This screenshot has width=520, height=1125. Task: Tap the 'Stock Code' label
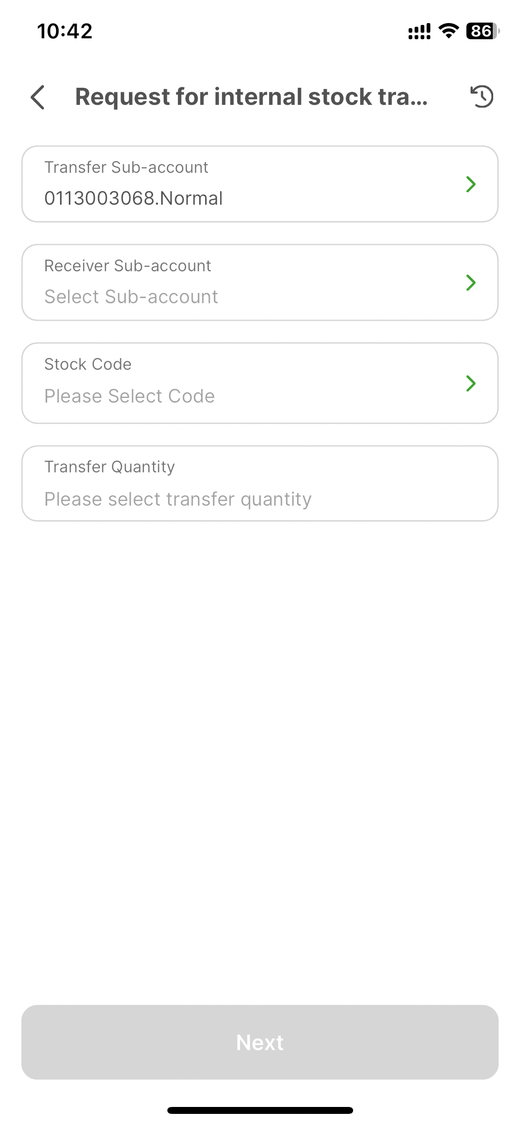coord(88,364)
